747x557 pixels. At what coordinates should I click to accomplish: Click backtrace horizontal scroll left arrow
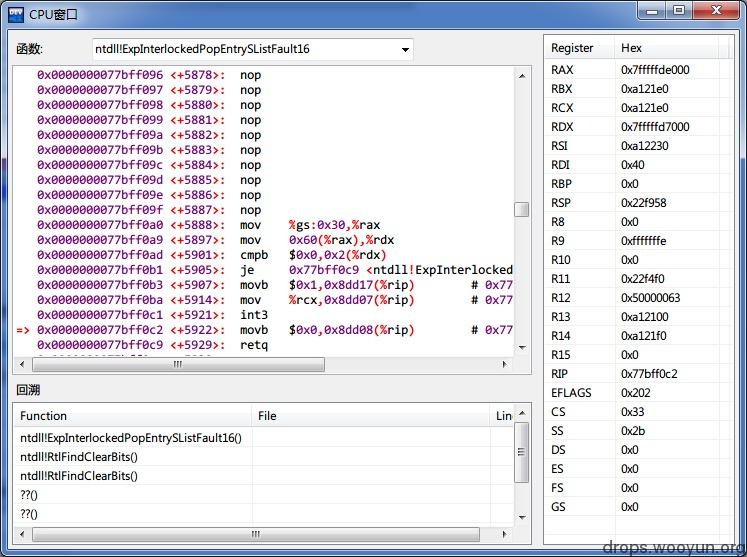click(22, 534)
